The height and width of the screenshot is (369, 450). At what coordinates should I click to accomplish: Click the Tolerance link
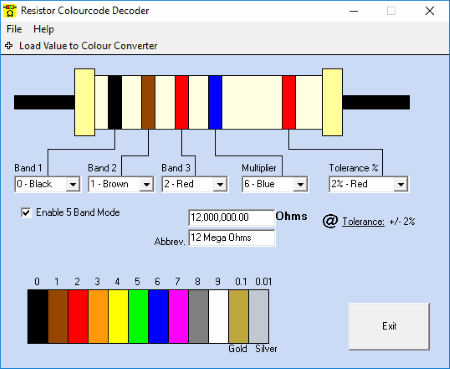tap(363, 222)
